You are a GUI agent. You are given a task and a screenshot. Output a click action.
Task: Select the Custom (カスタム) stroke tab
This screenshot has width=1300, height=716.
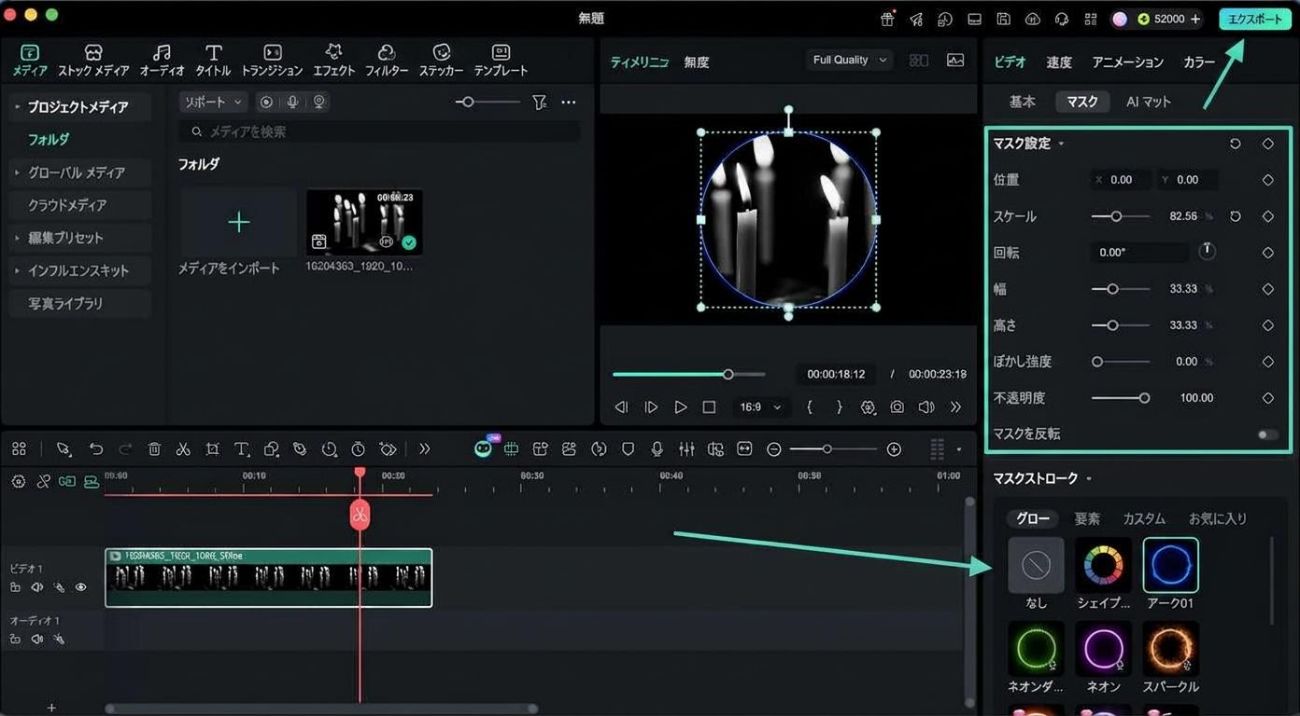pos(1144,519)
